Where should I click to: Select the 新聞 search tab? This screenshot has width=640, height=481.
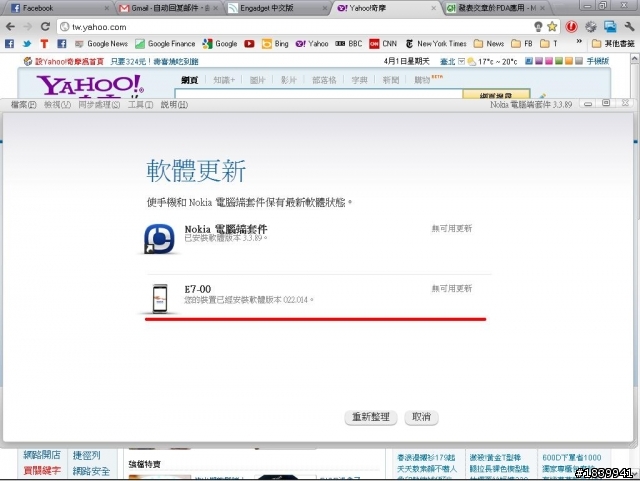391,80
